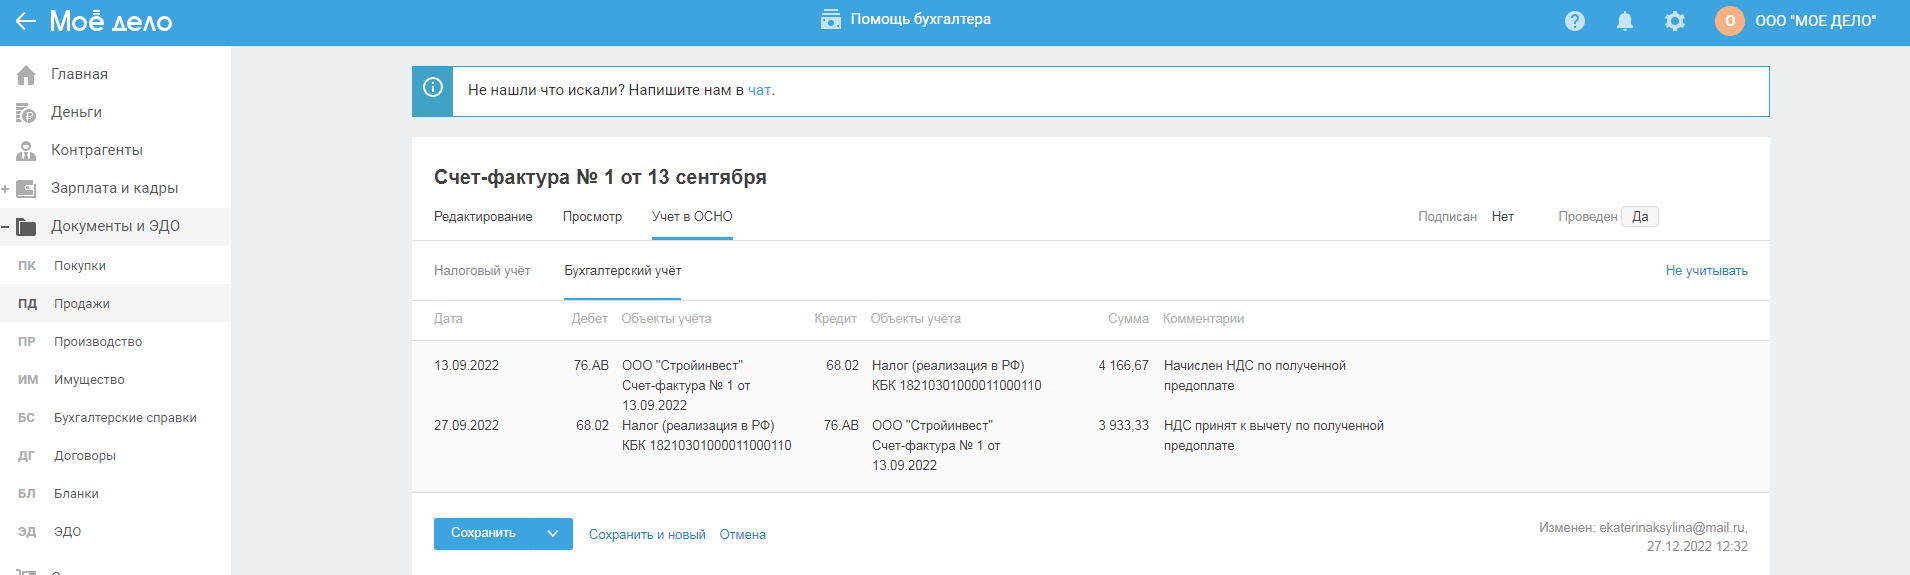Click the orange account avatar
The height and width of the screenshot is (575, 1910).
[x=1730, y=21]
